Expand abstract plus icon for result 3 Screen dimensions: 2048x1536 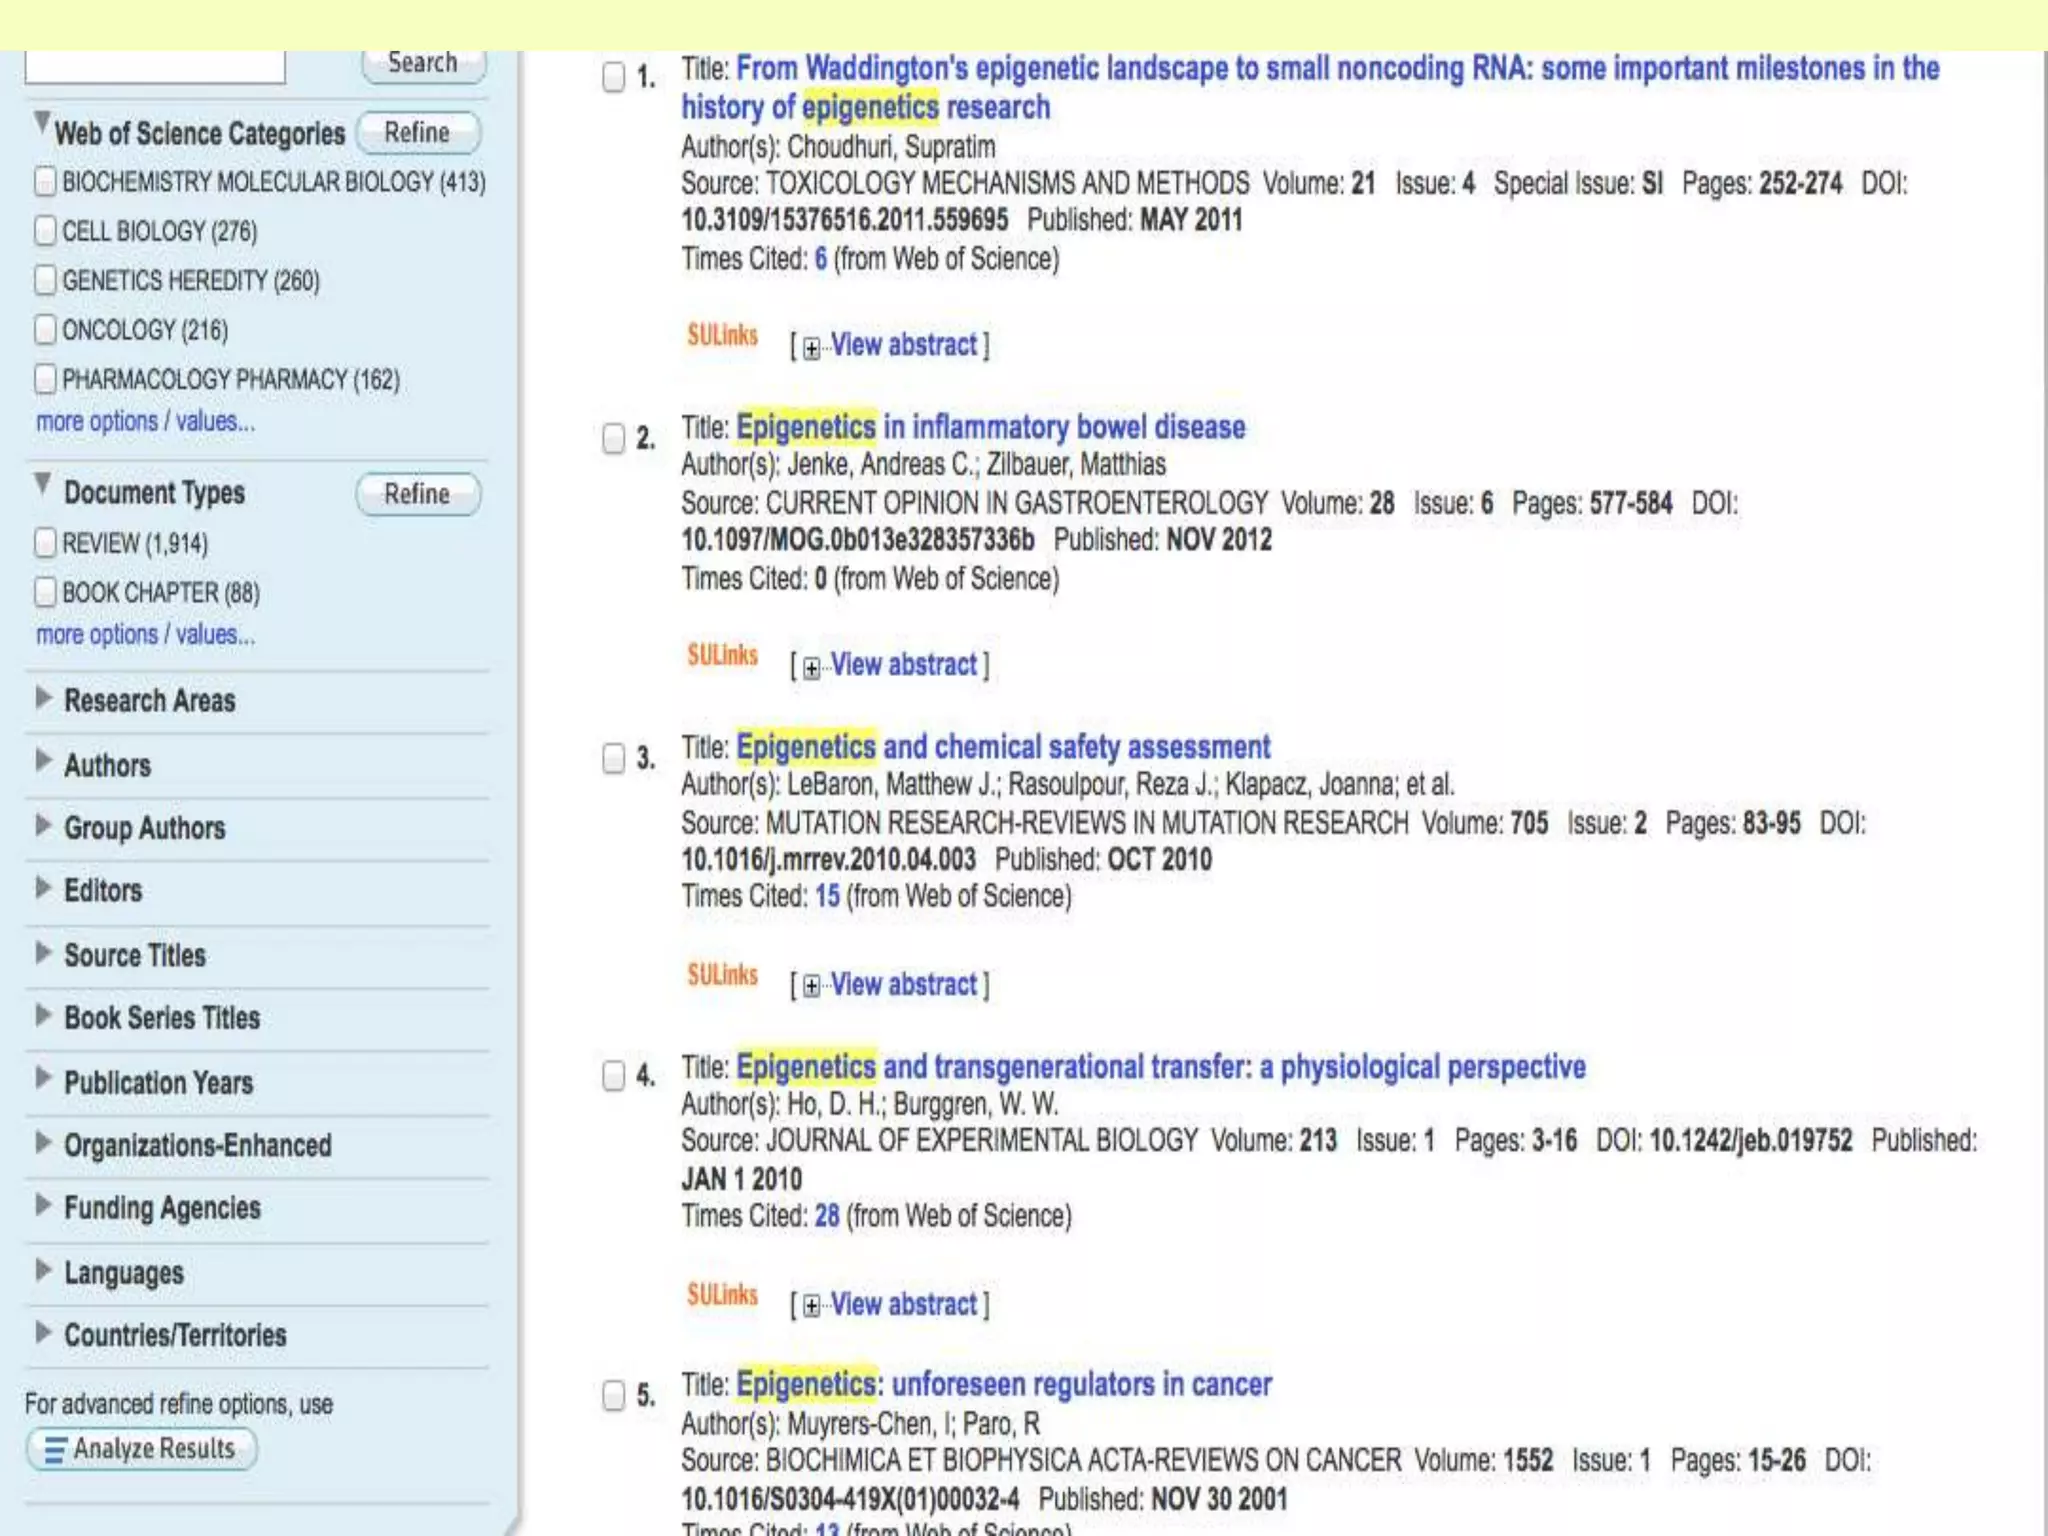[x=811, y=987]
